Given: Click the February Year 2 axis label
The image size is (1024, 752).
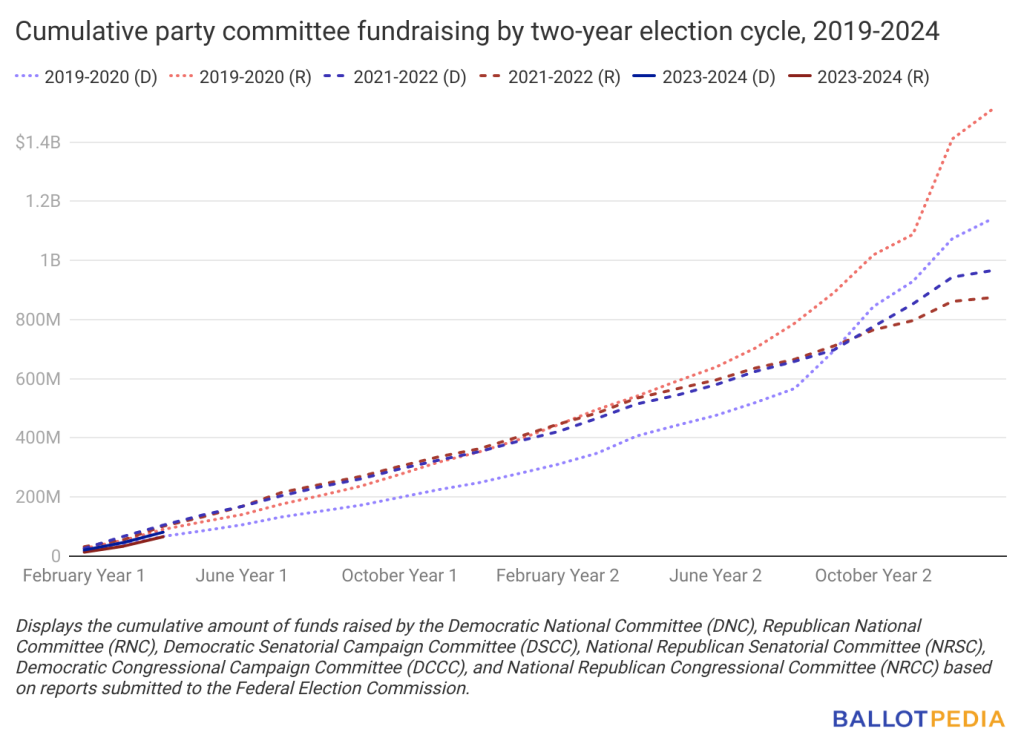Looking at the screenshot, I should click(x=558, y=576).
